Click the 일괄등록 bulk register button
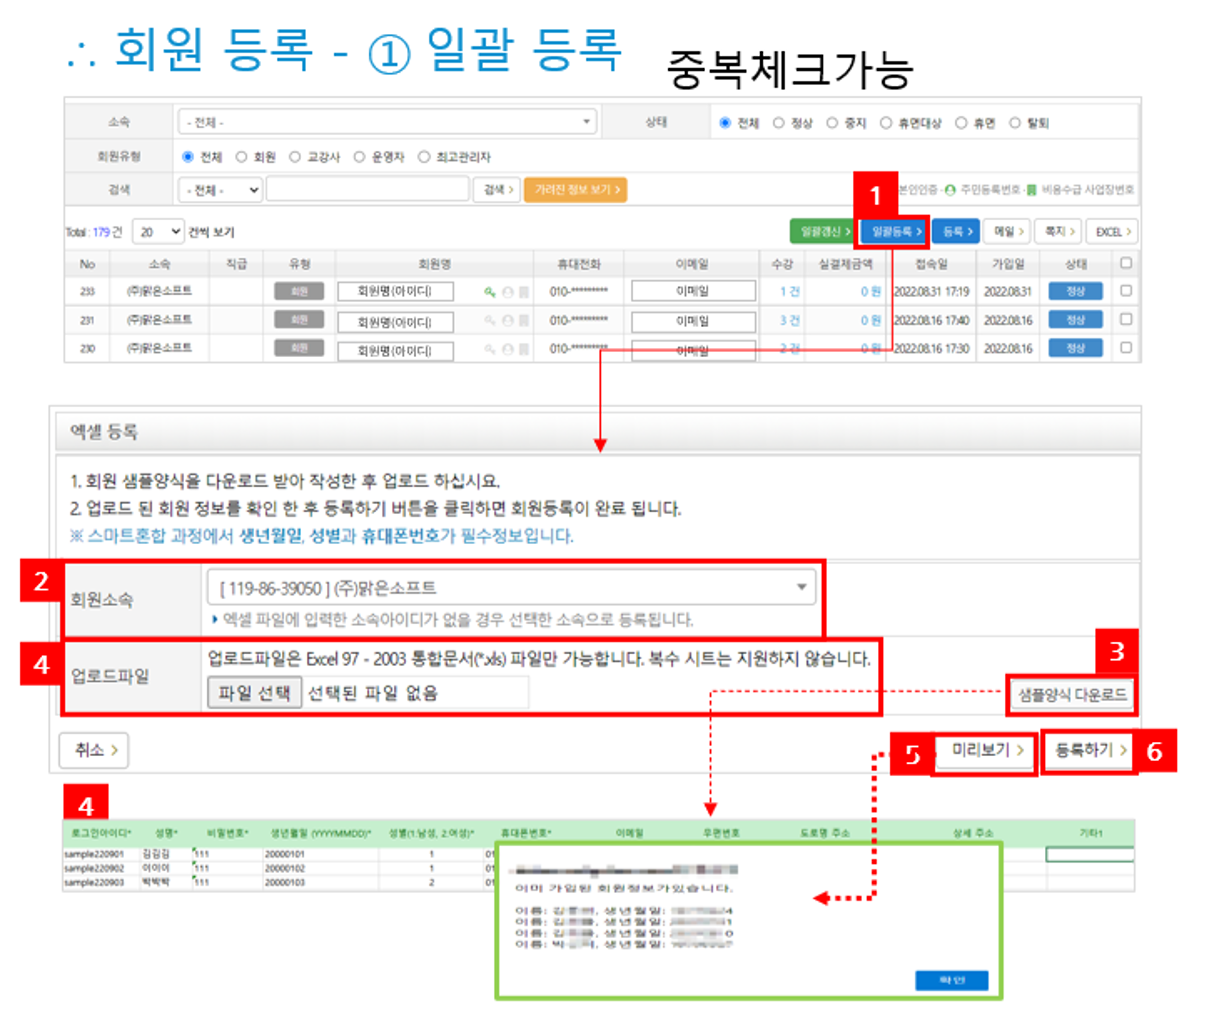Image resolution: width=1210 pixels, height=1024 pixels. pyautogui.click(x=894, y=231)
